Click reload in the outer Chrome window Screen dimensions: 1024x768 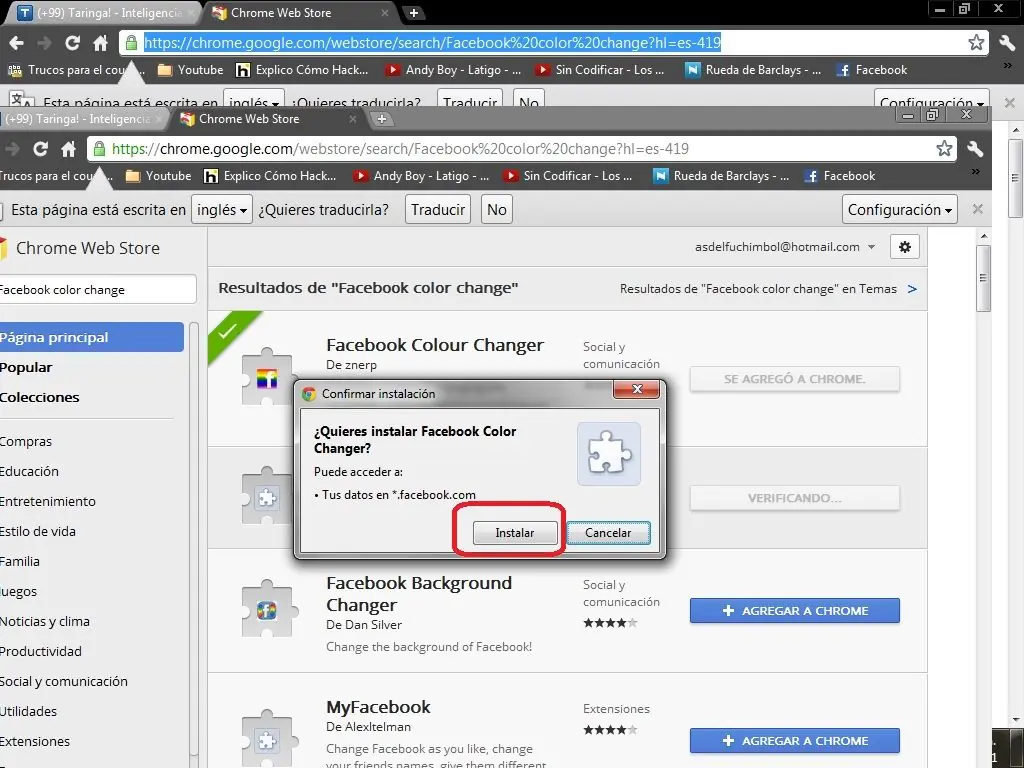pyautogui.click(x=72, y=43)
